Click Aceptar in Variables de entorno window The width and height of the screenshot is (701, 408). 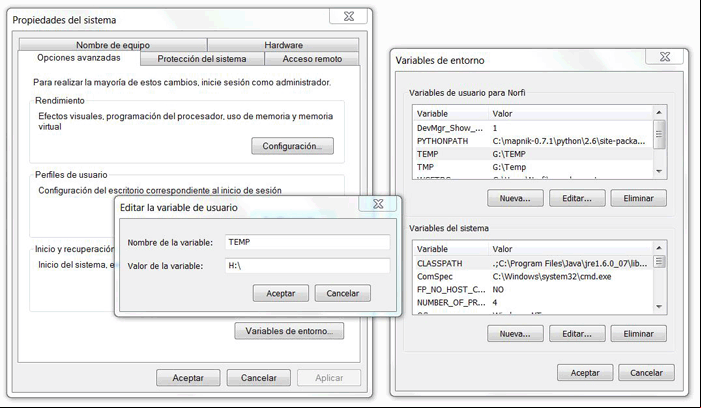(x=585, y=373)
